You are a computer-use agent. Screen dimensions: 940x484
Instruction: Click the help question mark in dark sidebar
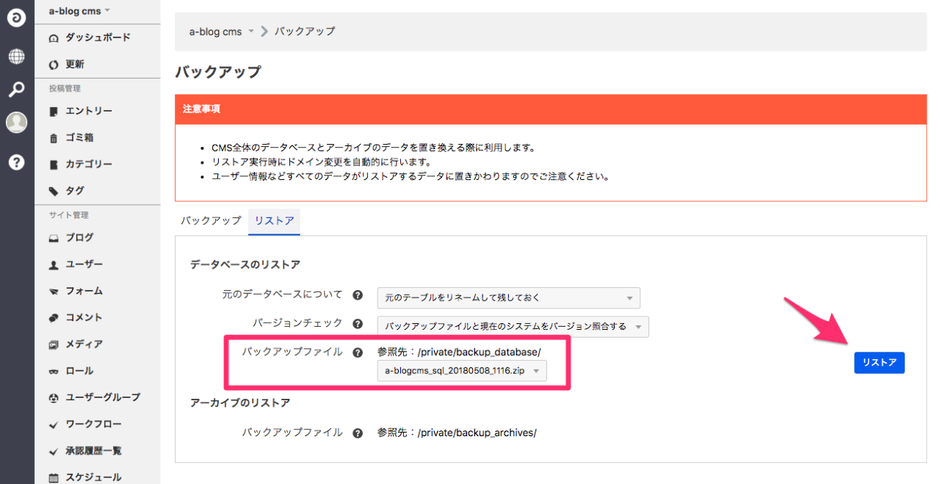[x=16, y=162]
